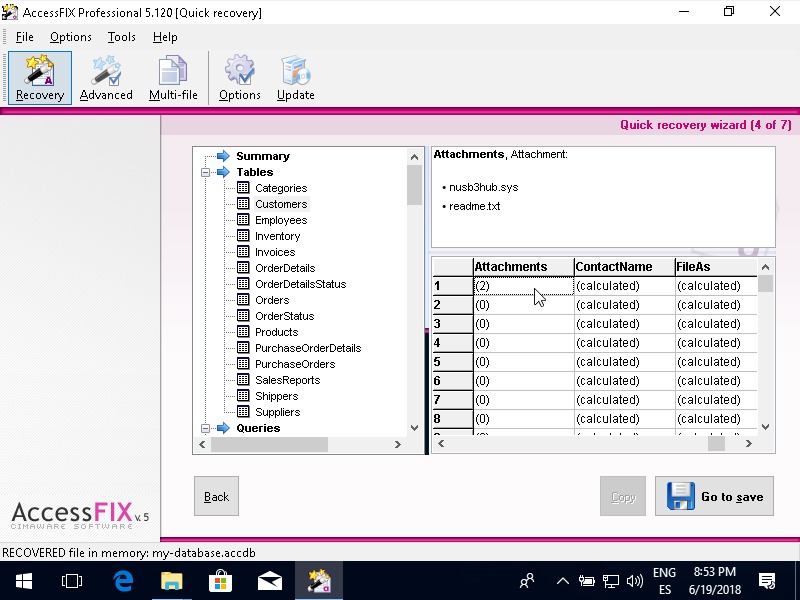Click AccessFIX app icon in taskbar
Screen dimensions: 800x600
(x=319, y=580)
